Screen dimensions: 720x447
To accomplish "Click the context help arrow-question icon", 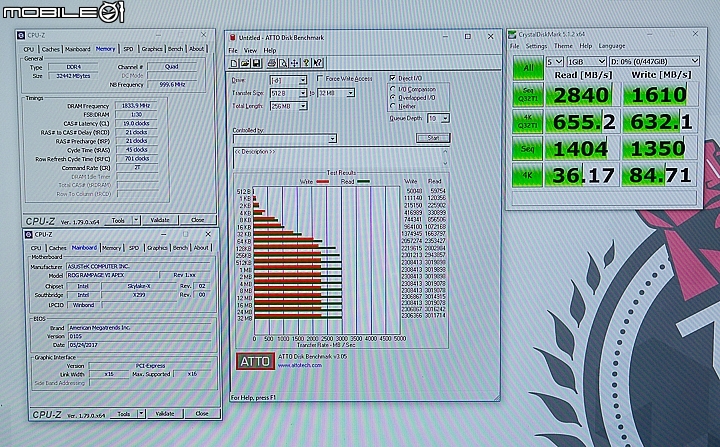I will [318, 63].
